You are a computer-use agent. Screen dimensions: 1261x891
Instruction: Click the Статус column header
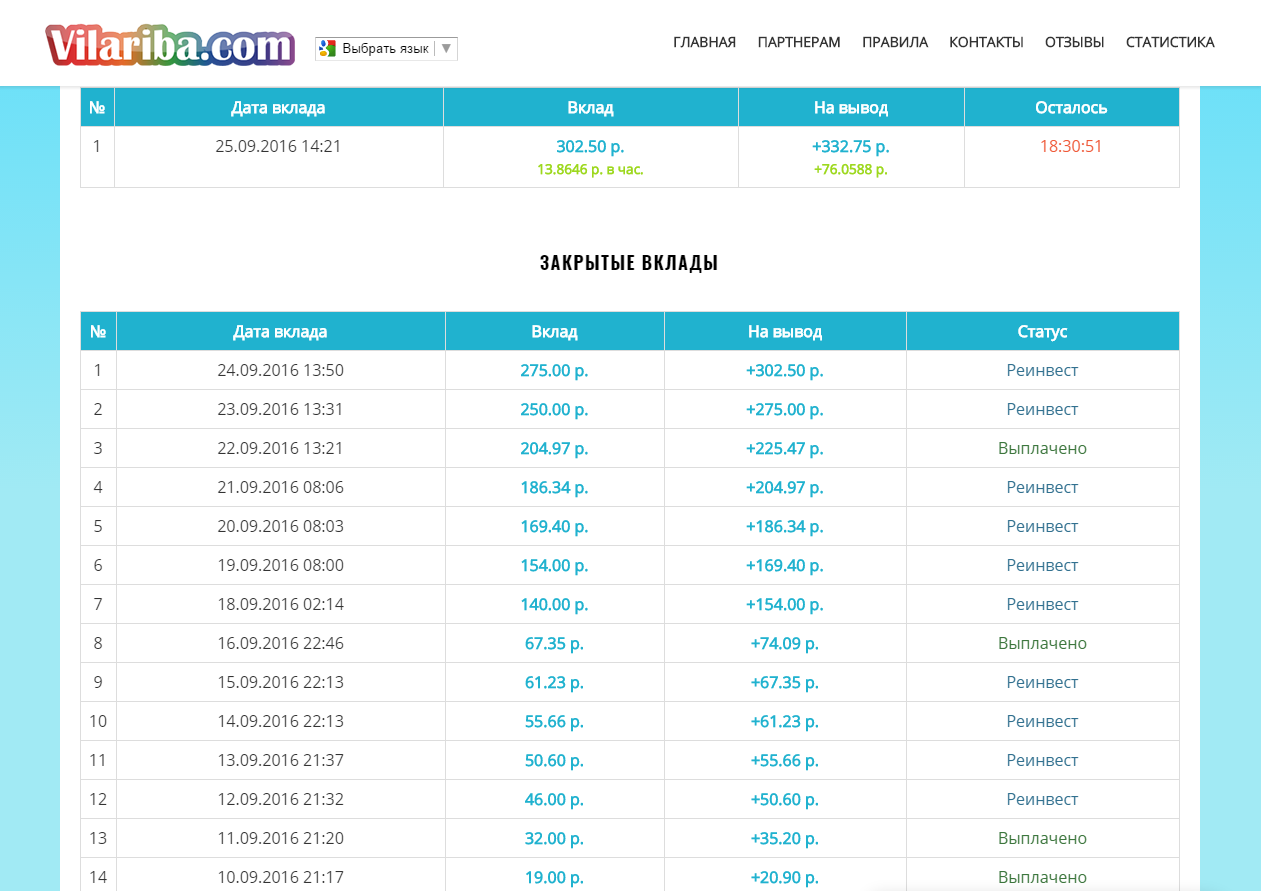click(1042, 331)
